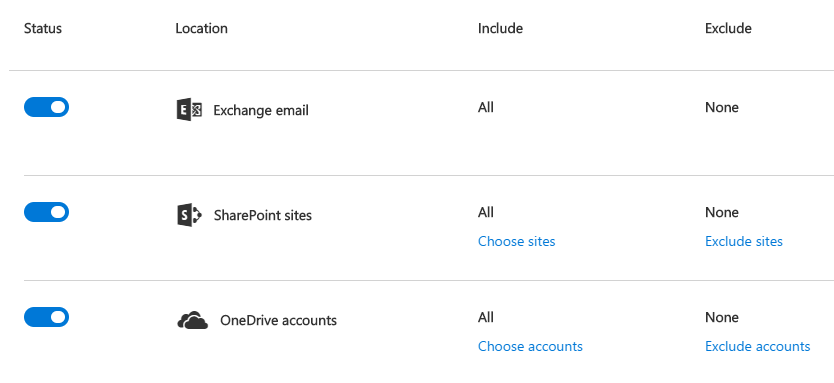Screen dimensions: 834x383
Task: Click the Location column header
Action: [202, 28]
